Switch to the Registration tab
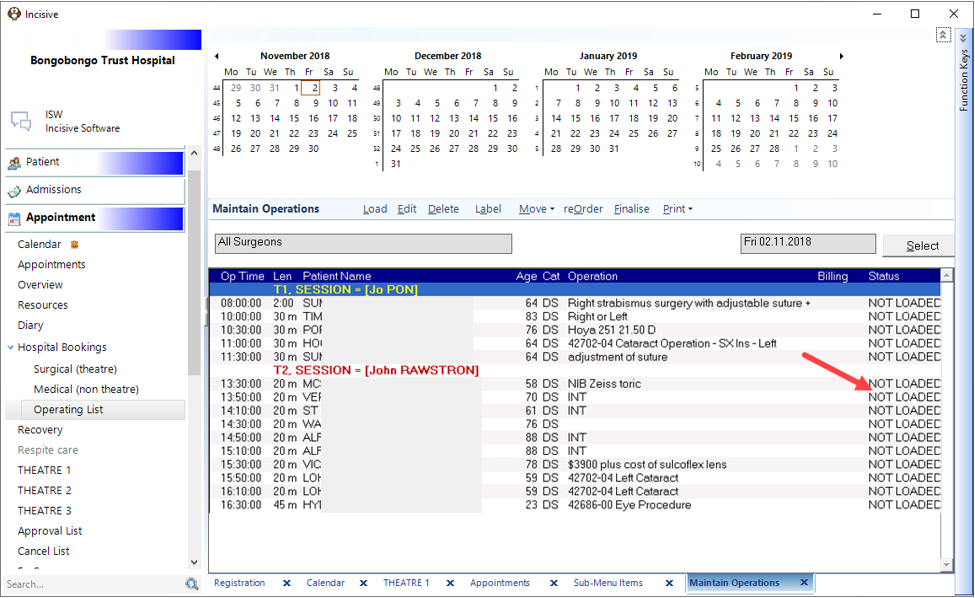The image size is (975, 598). point(239,583)
